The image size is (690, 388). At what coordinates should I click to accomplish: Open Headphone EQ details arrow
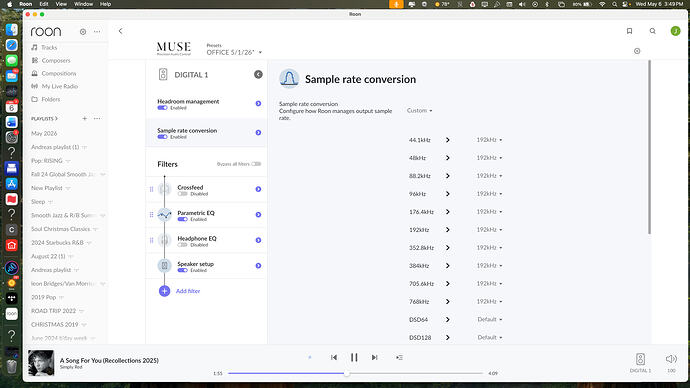click(258, 240)
